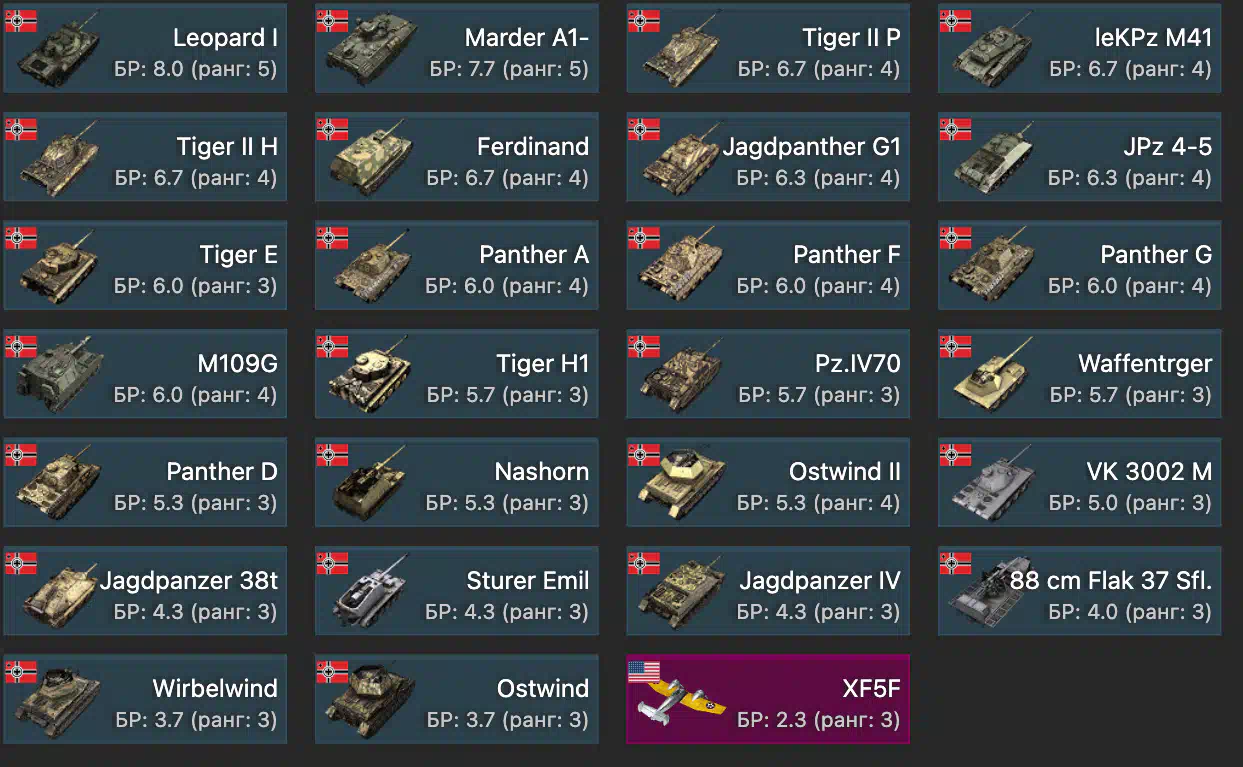
Task: Open the Wirbelwind vehicle card
Action: (x=145, y=699)
